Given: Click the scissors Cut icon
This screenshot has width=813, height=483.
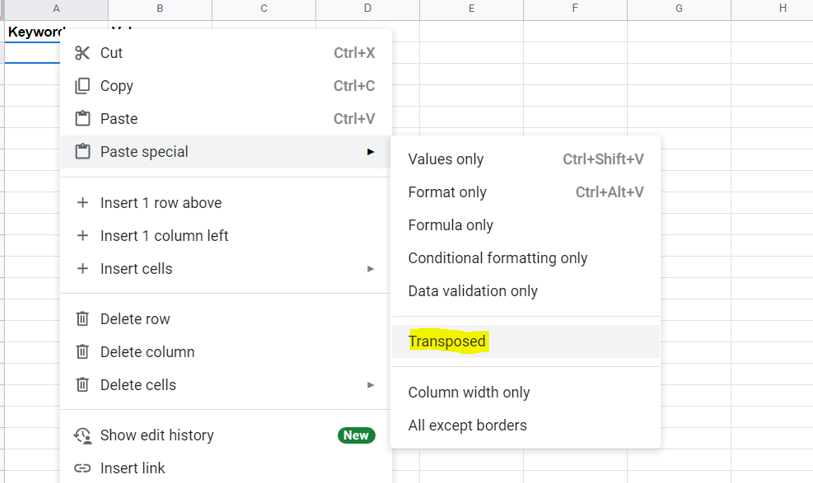Looking at the screenshot, I should tap(83, 53).
